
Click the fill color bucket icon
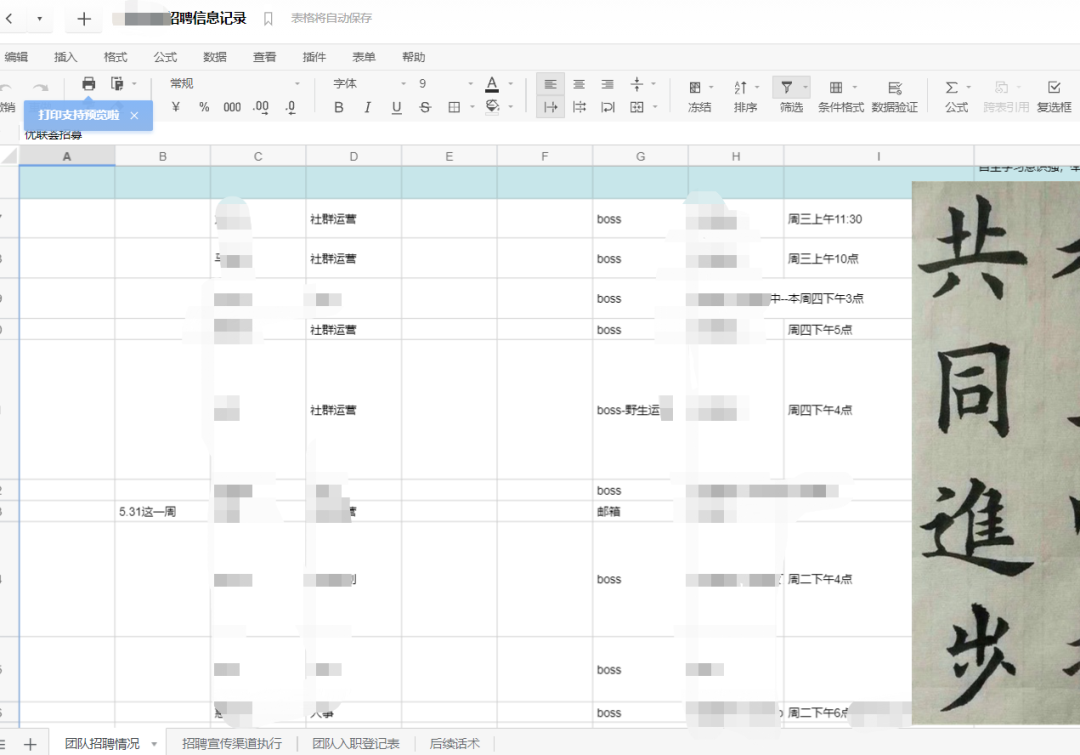[x=492, y=107]
